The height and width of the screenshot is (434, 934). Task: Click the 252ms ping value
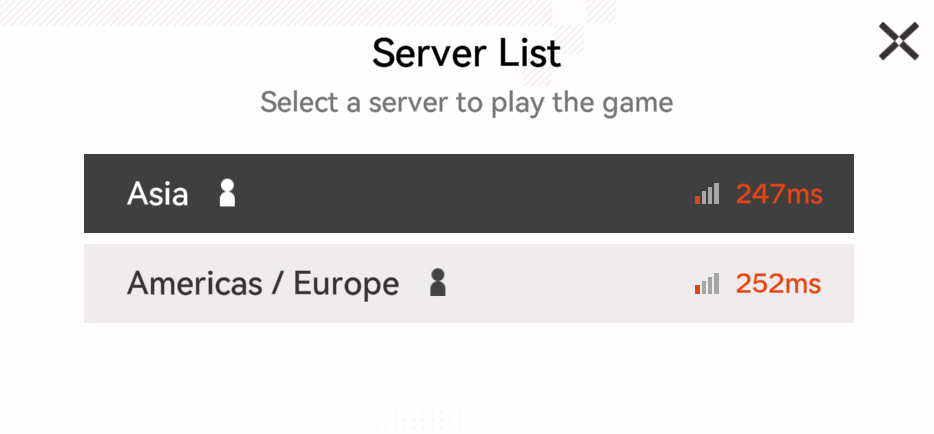[x=778, y=285]
